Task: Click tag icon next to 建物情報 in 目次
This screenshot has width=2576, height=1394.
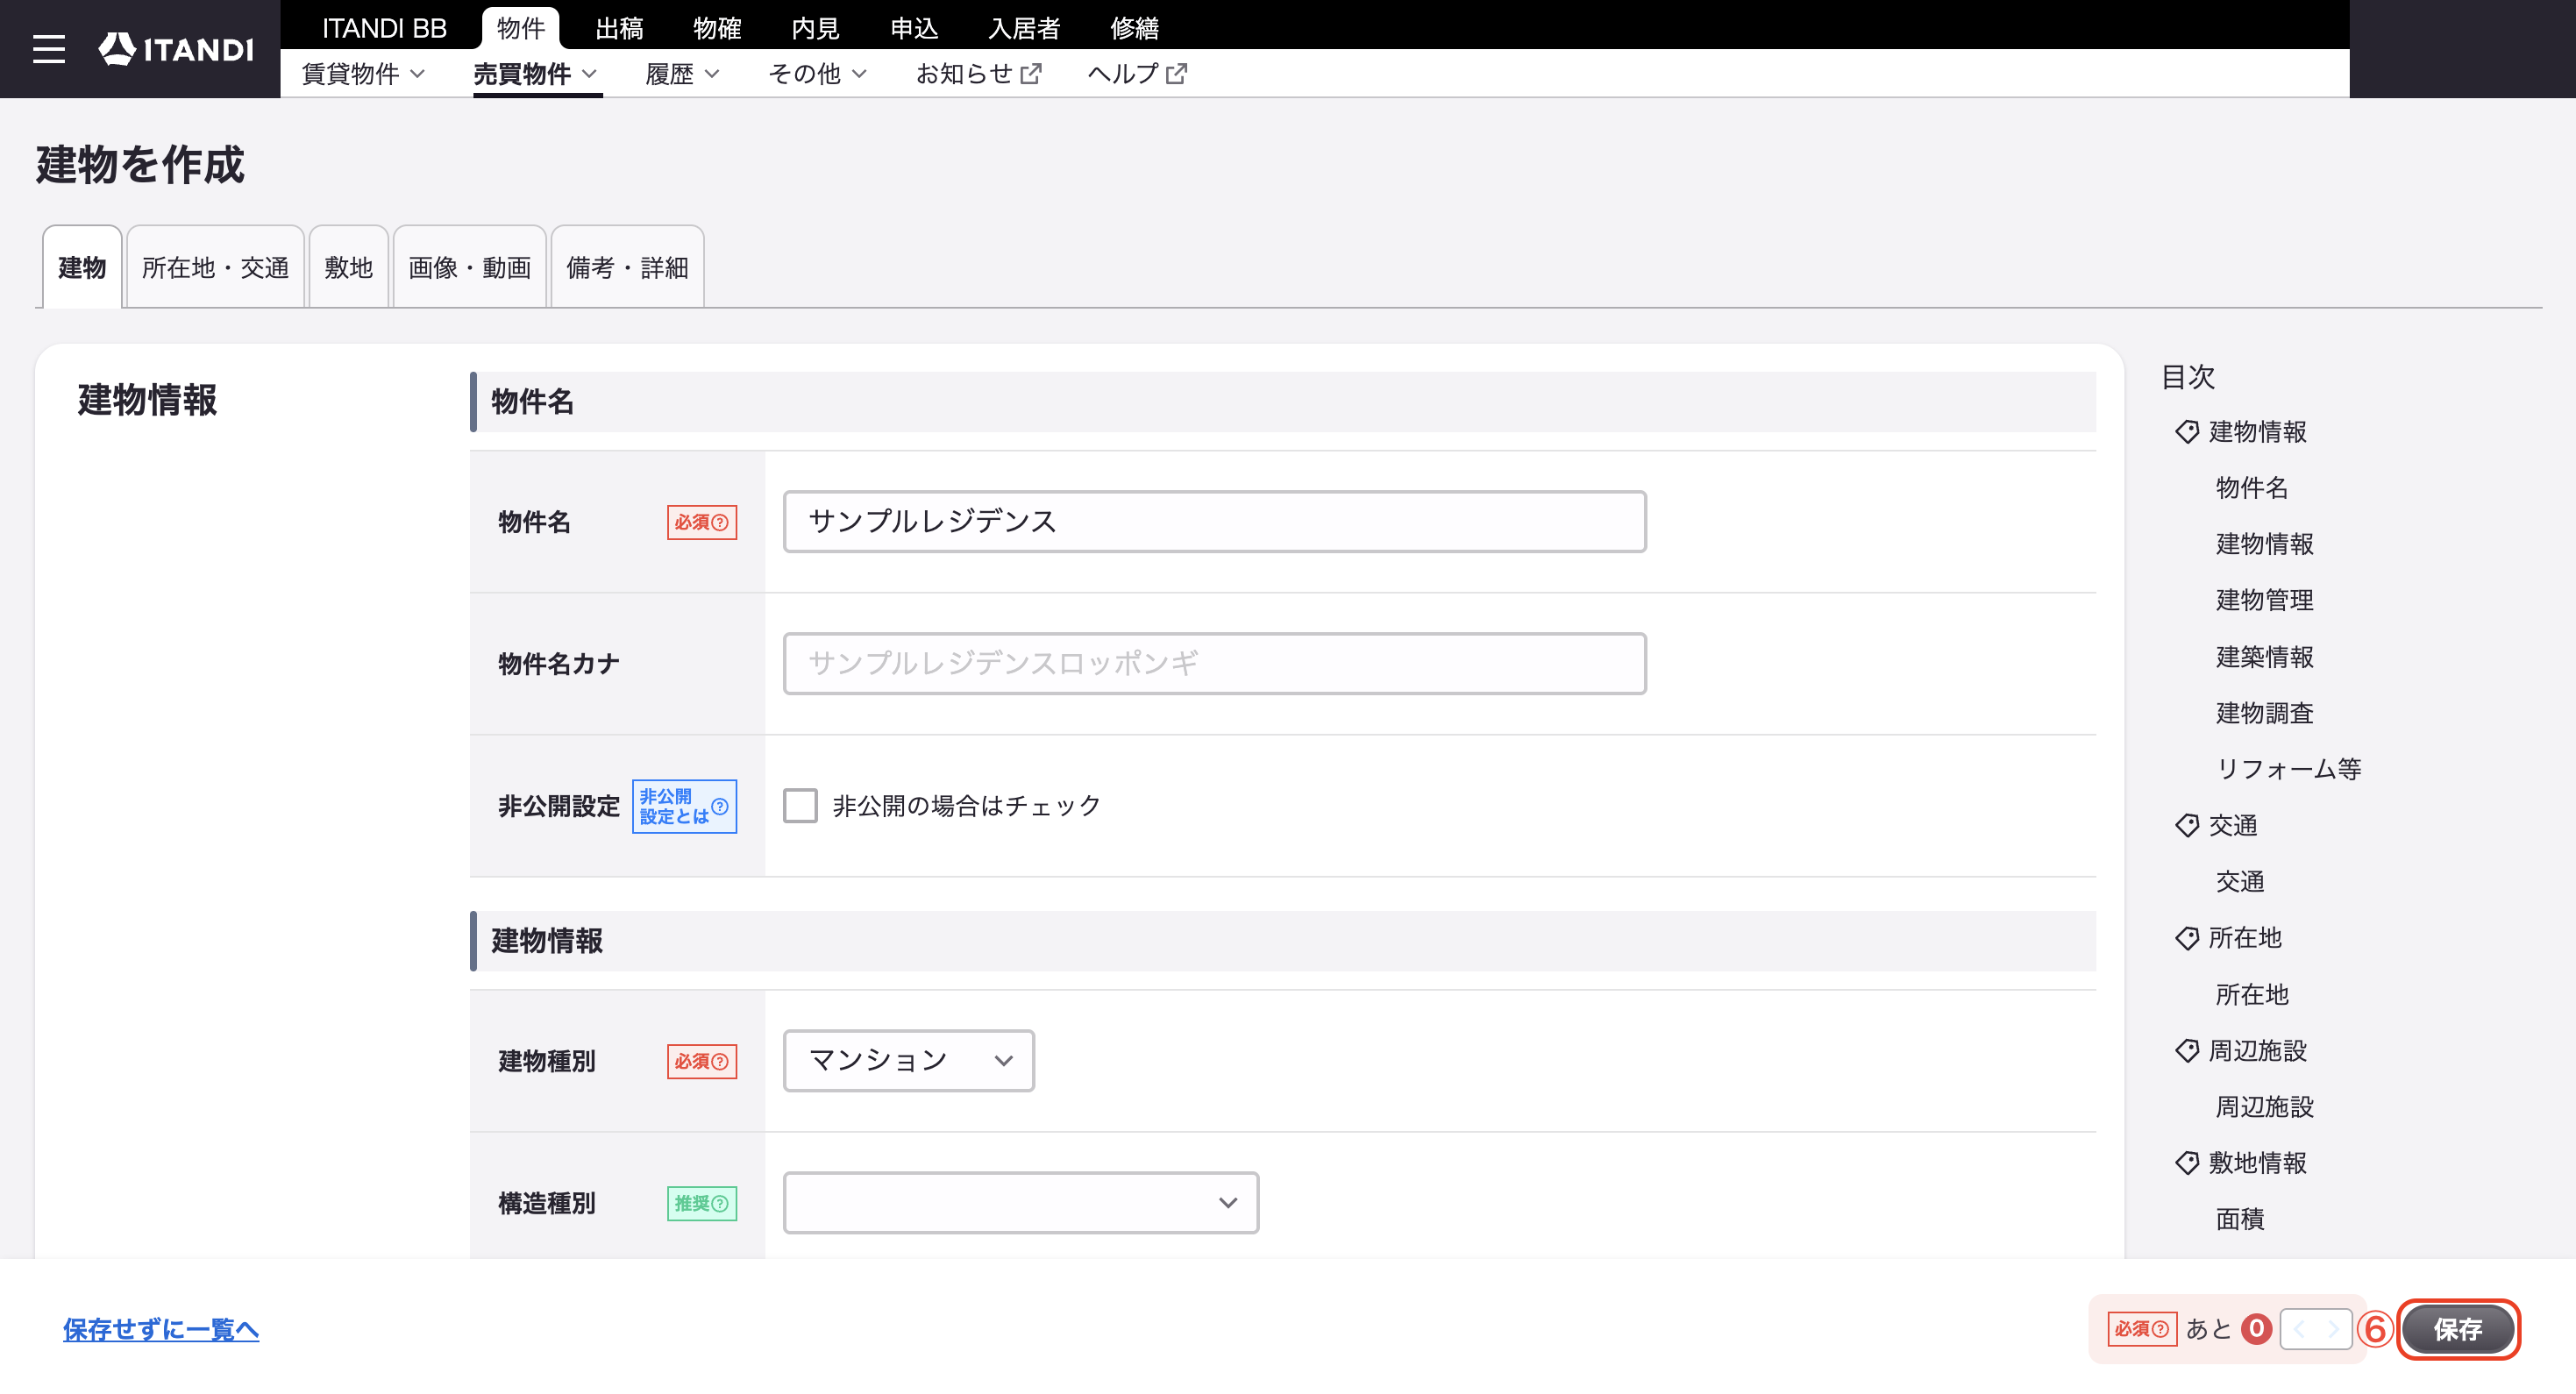Action: point(2187,432)
